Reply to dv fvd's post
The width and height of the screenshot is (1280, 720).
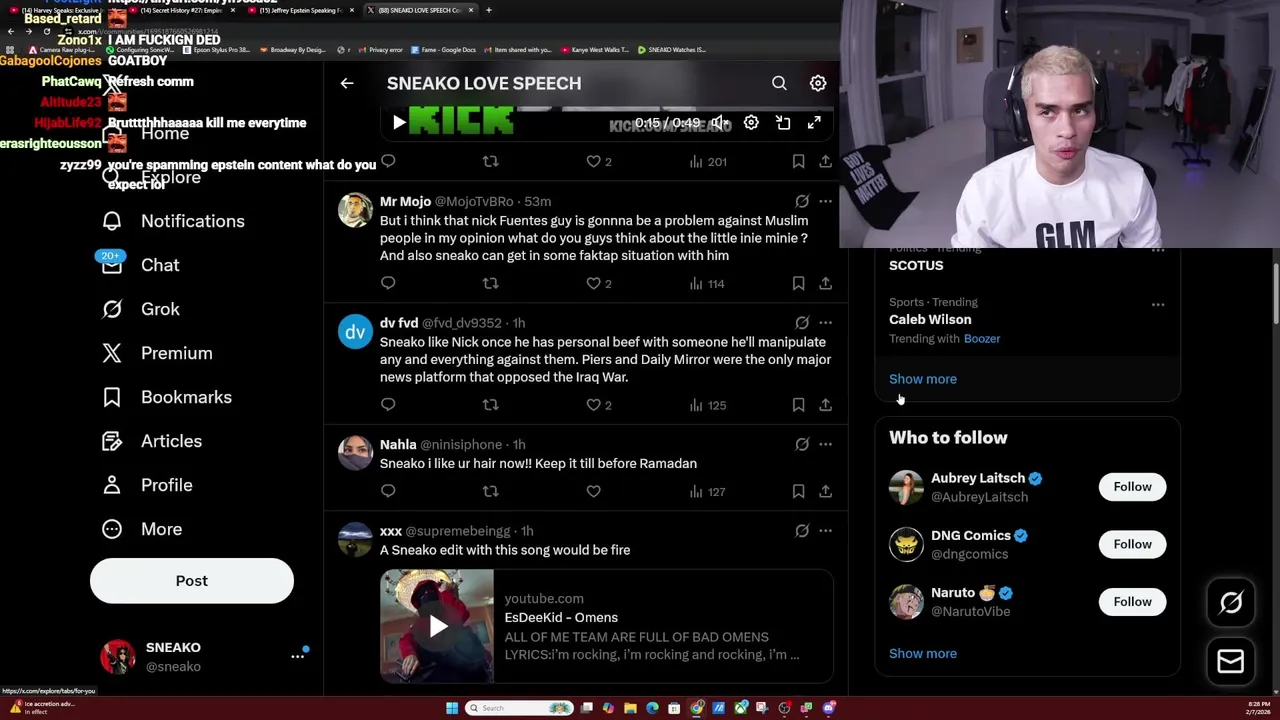click(x=388, y=405)
